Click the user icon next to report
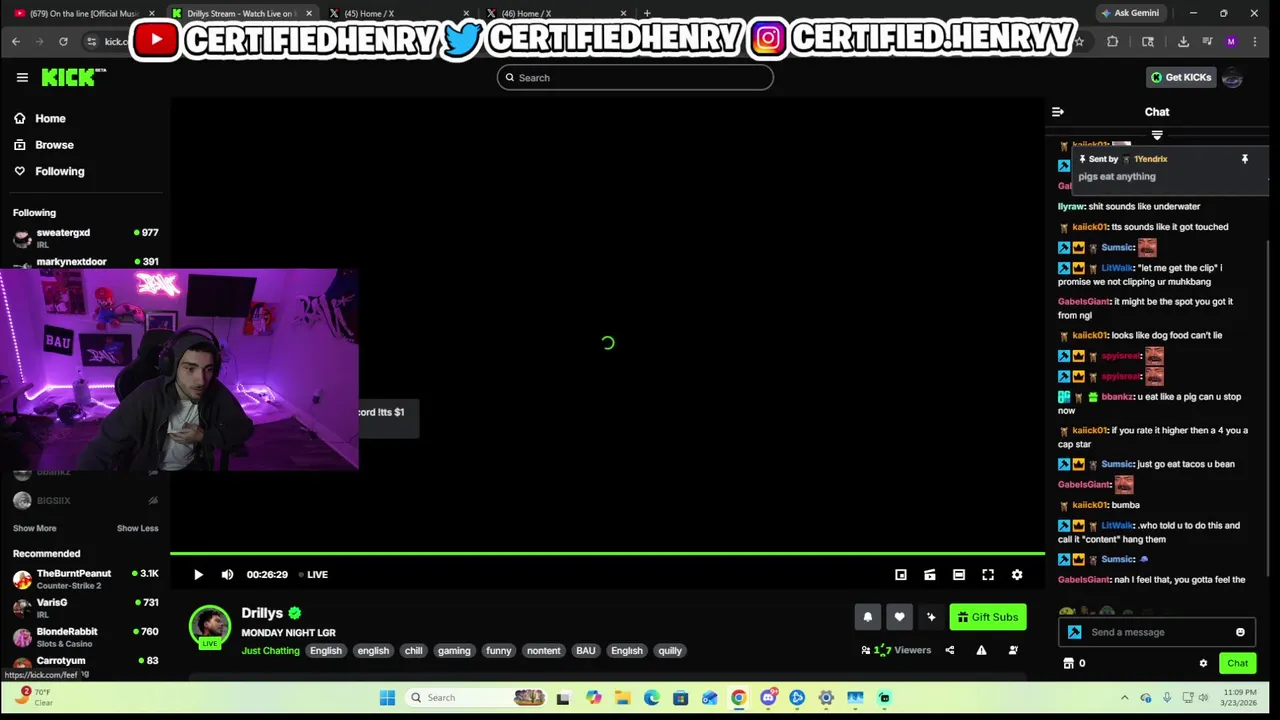The width and height of the screenshot is (1280, 720). (x=1013, y=650)
